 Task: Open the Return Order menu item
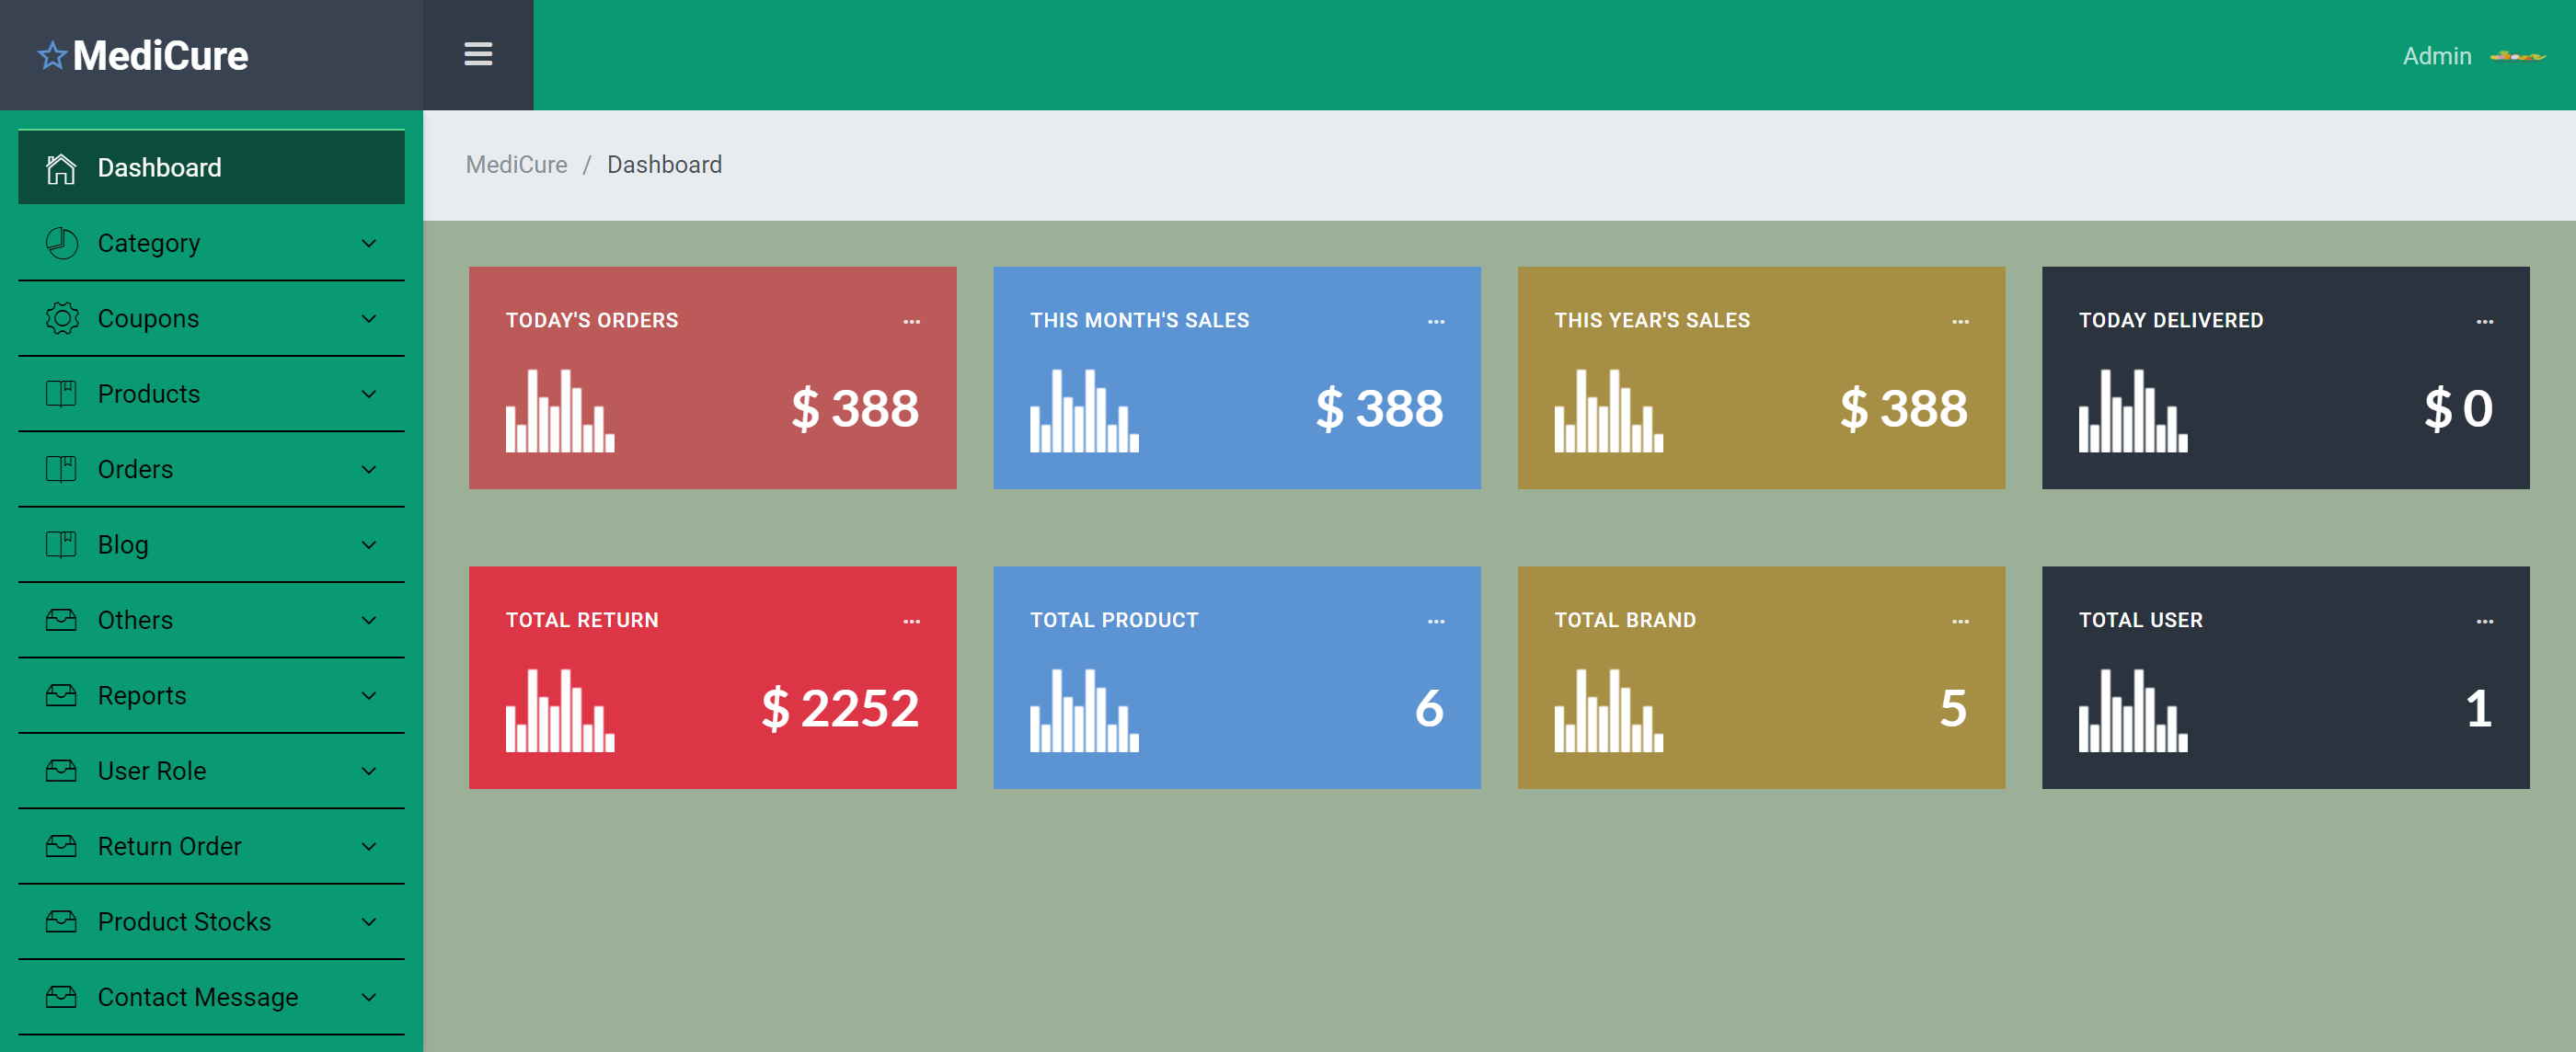[170, 846]
